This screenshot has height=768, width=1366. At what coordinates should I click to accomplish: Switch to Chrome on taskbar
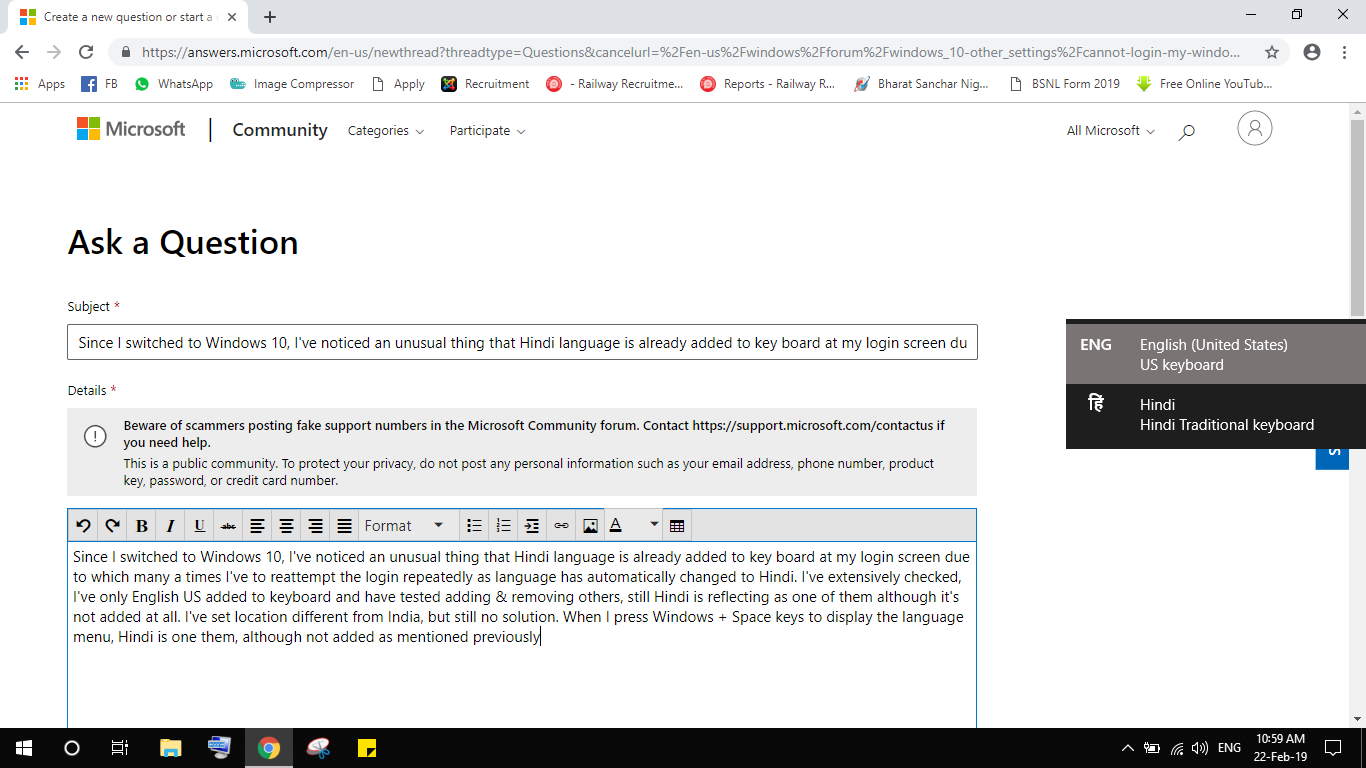click(x=268, y=748)
